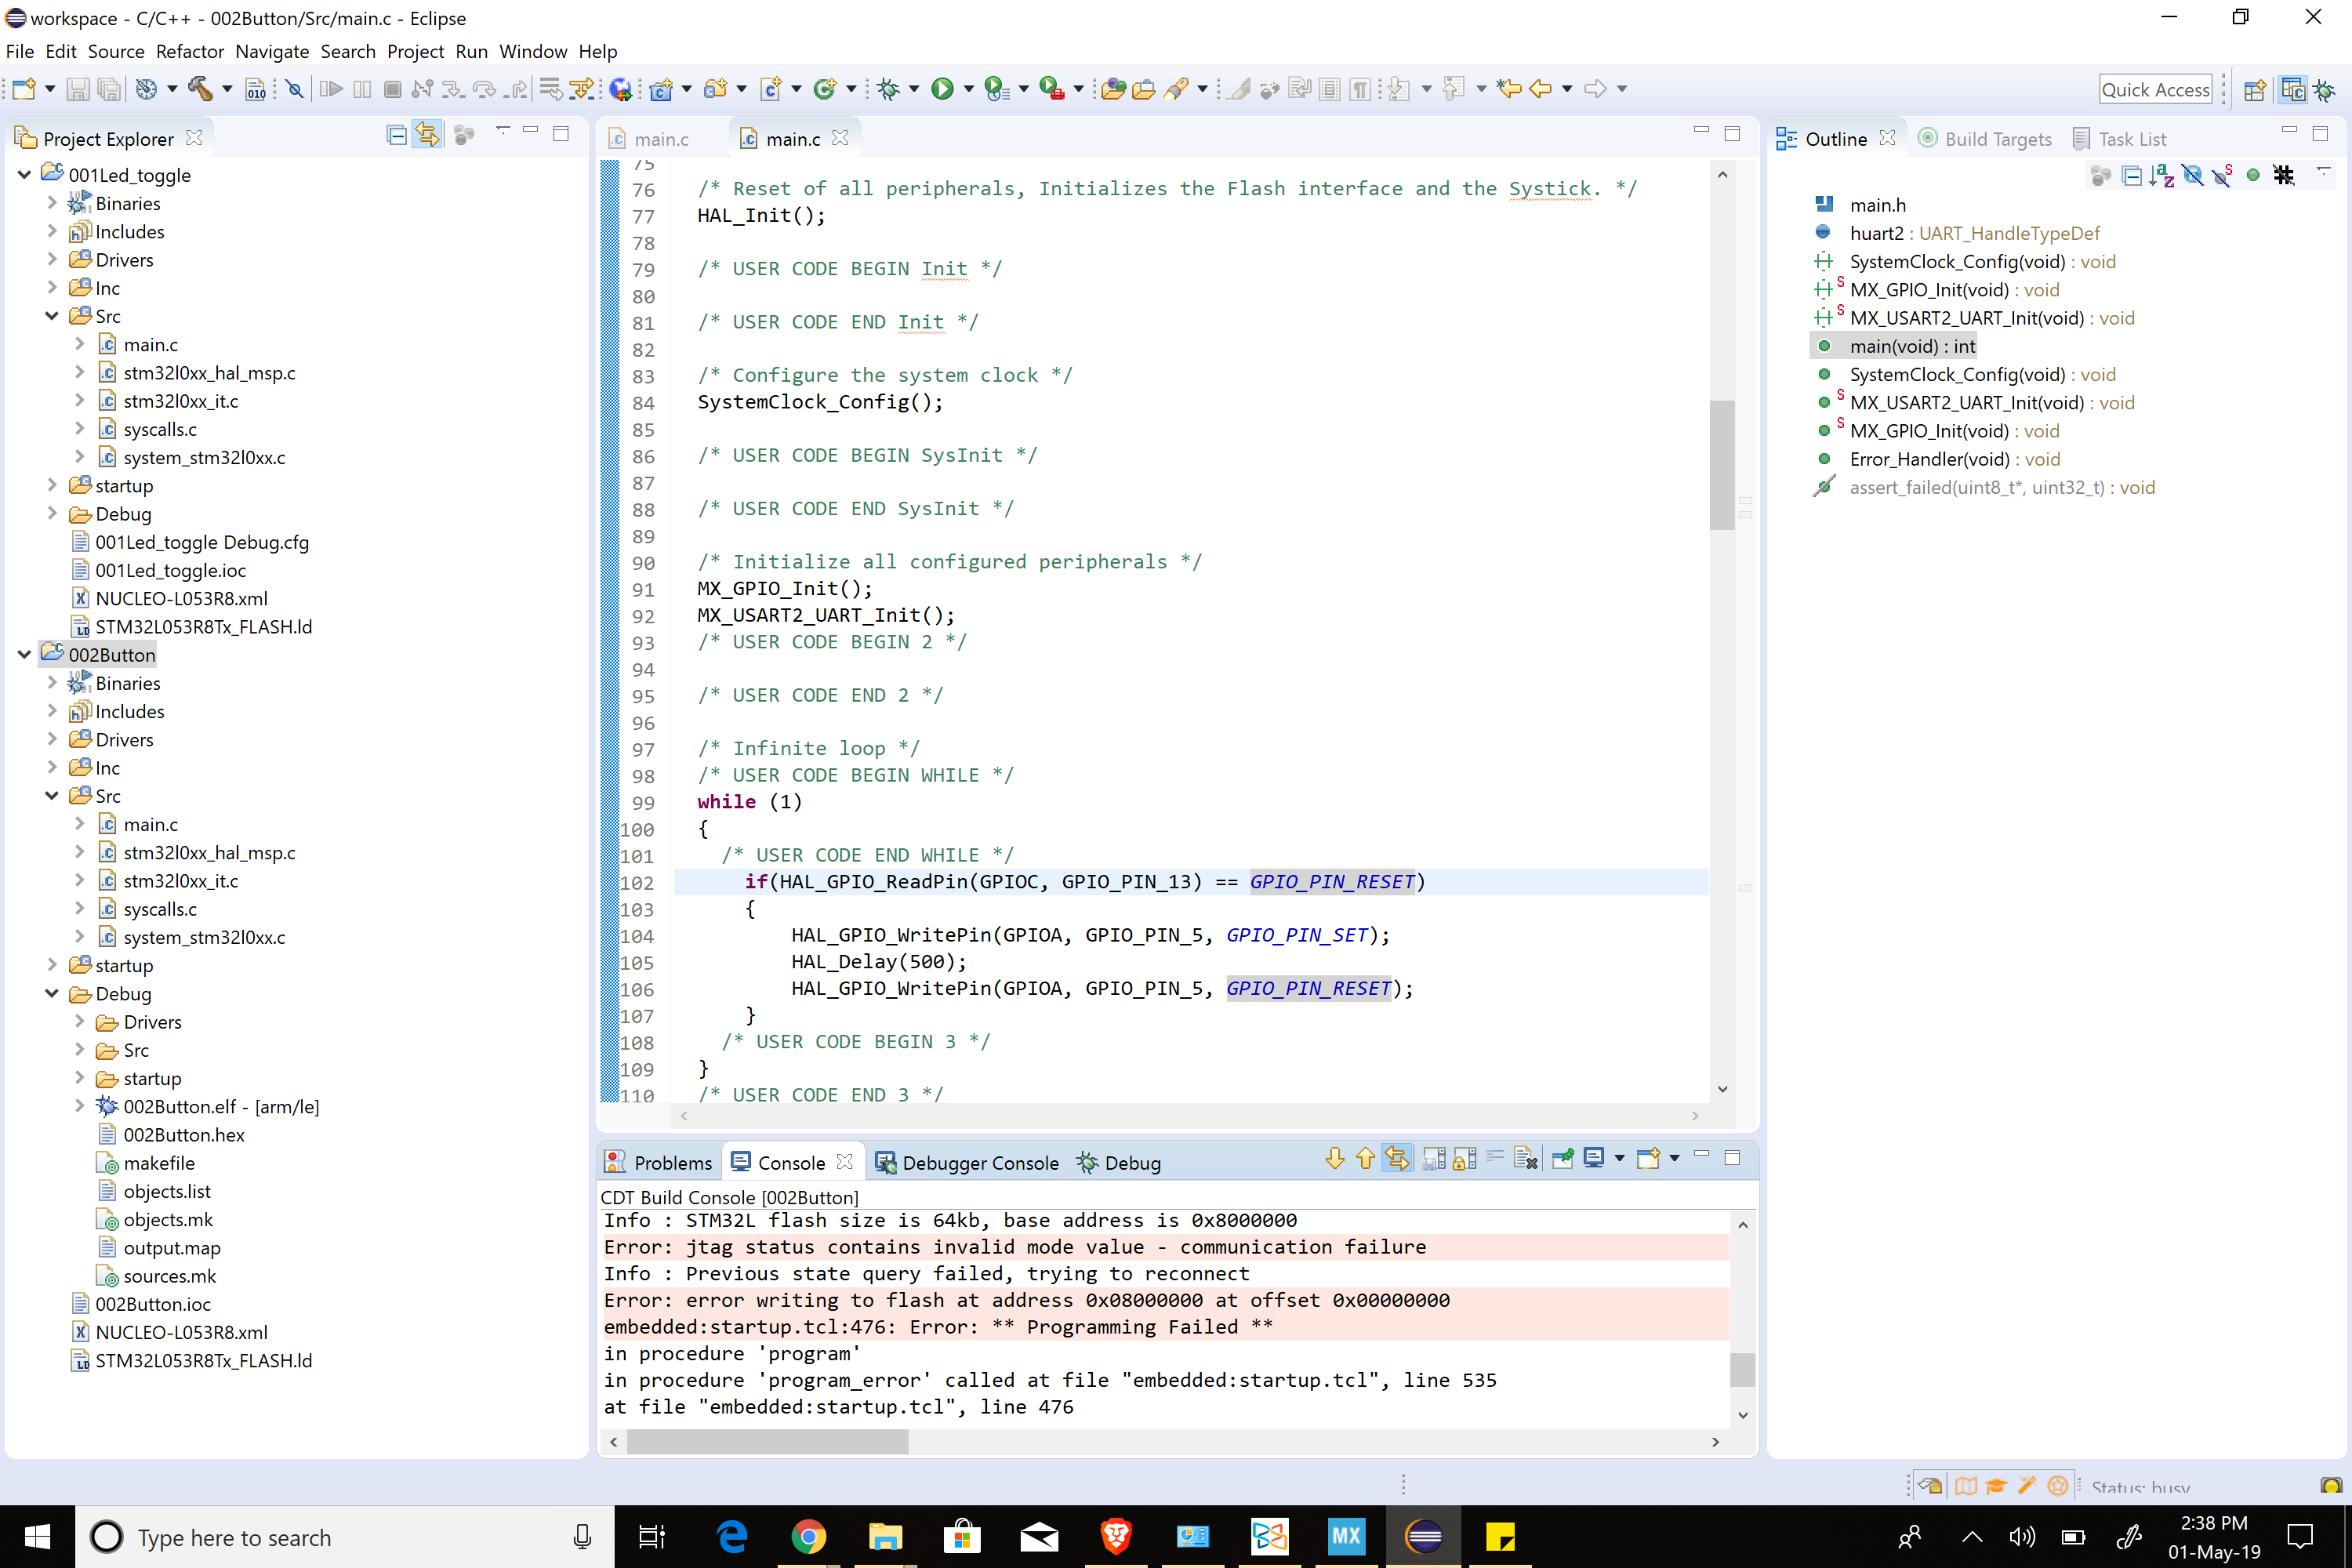Open the Refactor menu
The image size is (2352, 1568).
(189, 51)
